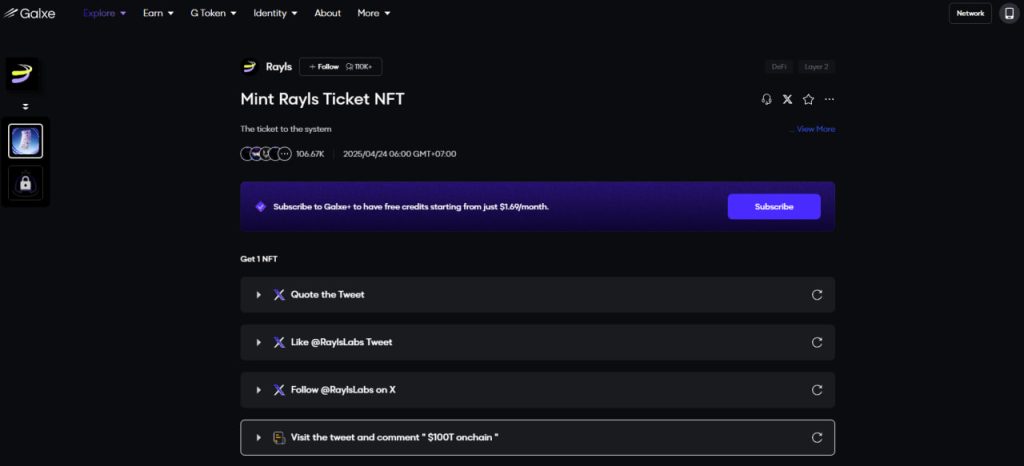Share the quest via the X icon

tap(788, 99)
